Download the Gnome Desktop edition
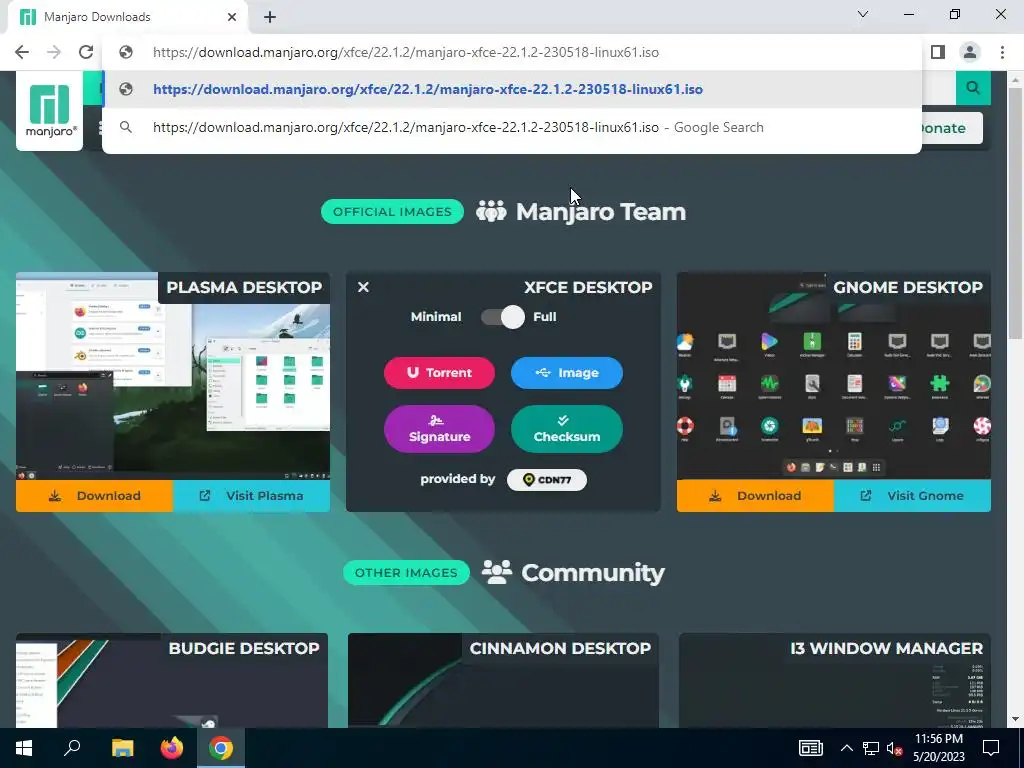This screenshot has width=1024, height=768. [756, 496]
